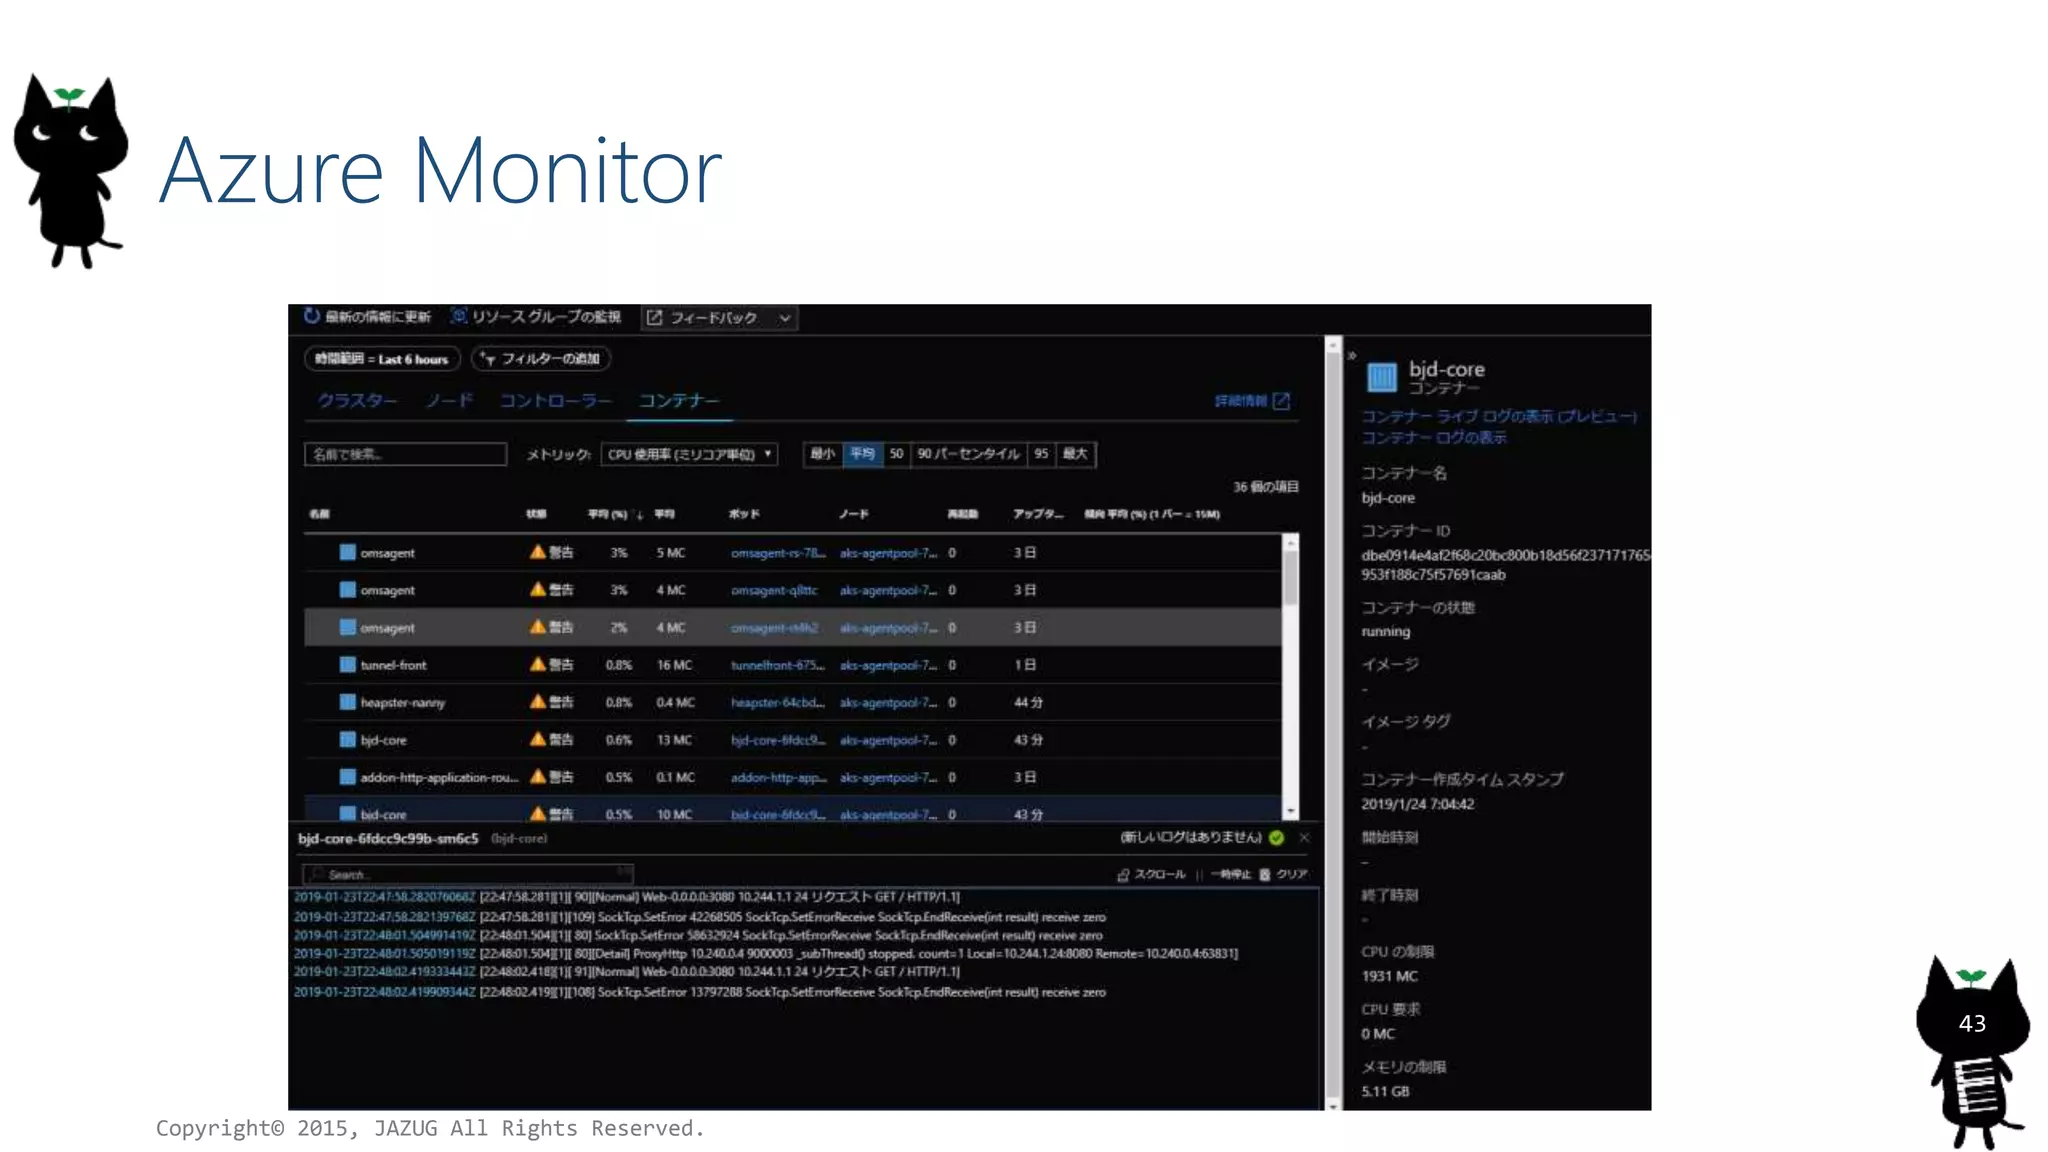
Task: Click main pane vertical scrollbar
Action: (x=1333, y=724)
